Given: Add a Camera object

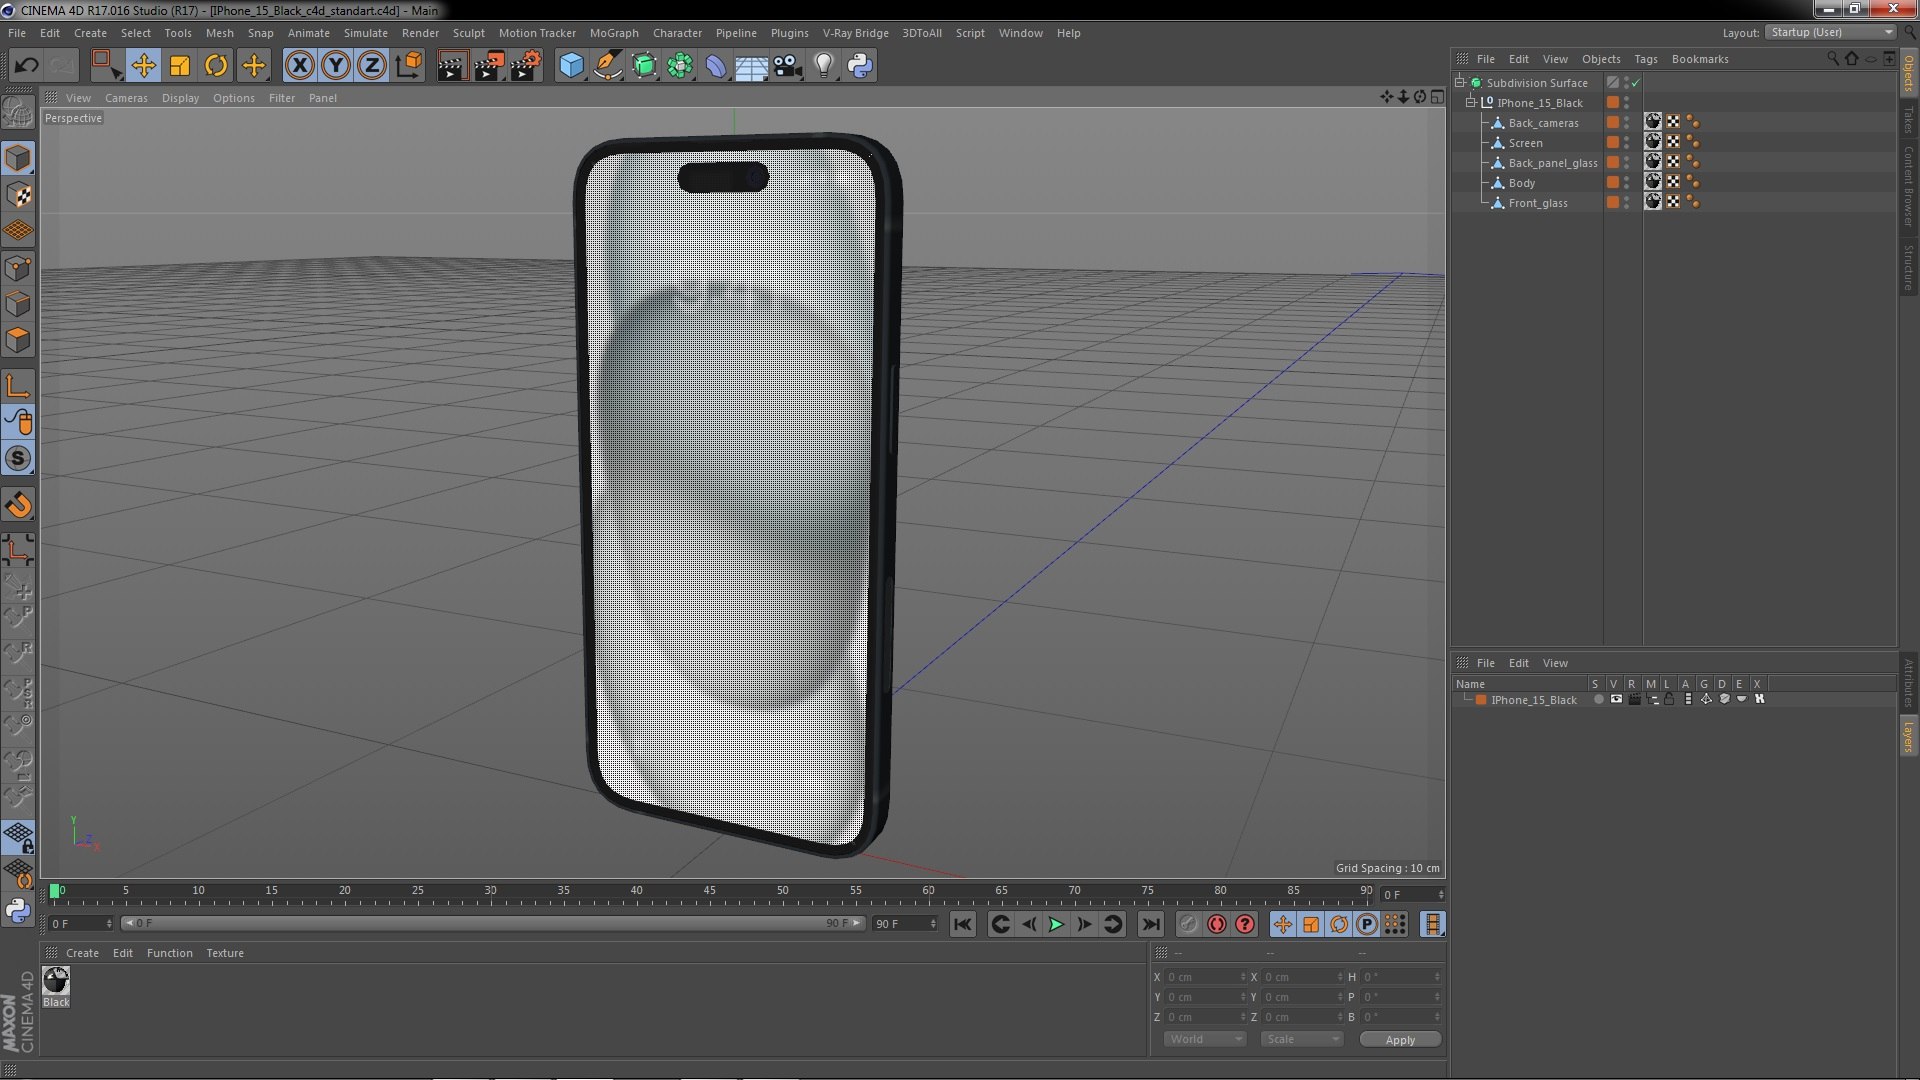Looking at the screenshot, I should 788,66.
